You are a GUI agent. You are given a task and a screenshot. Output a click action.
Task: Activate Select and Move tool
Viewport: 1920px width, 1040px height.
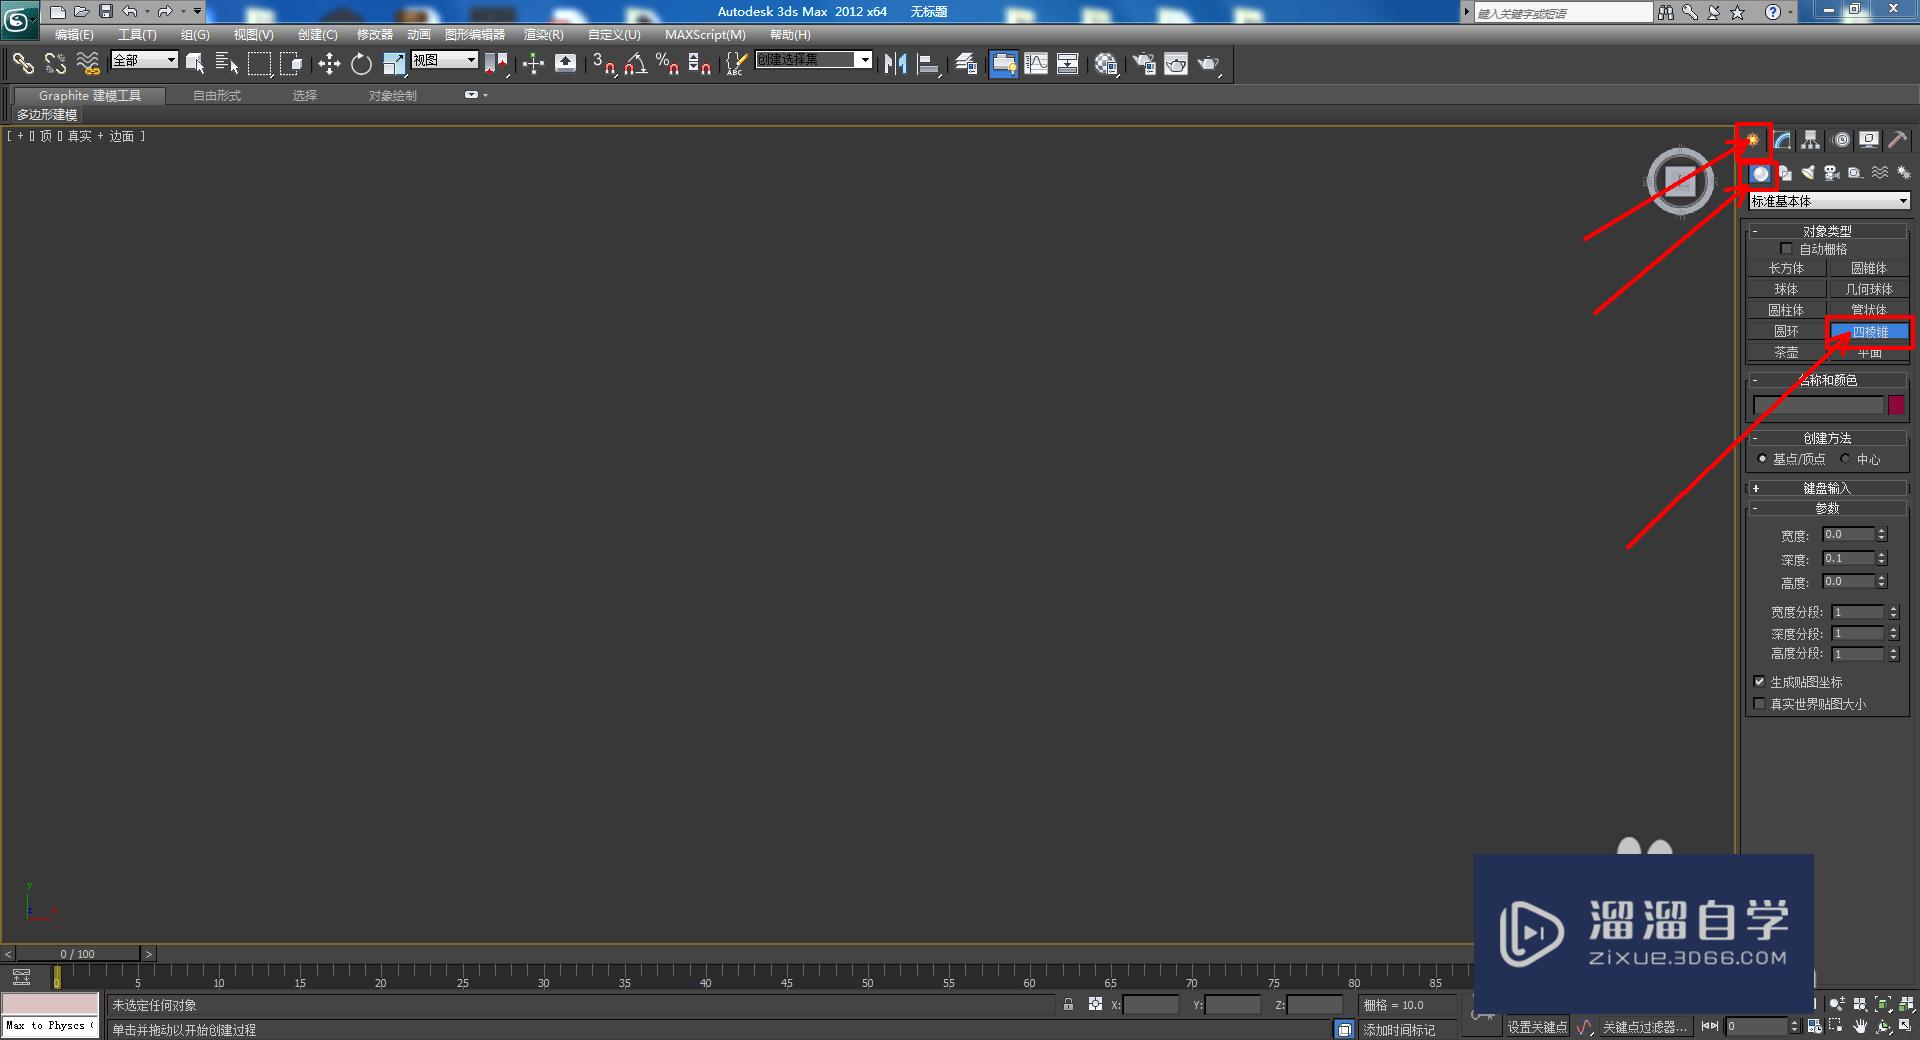(x=329, y=64)
